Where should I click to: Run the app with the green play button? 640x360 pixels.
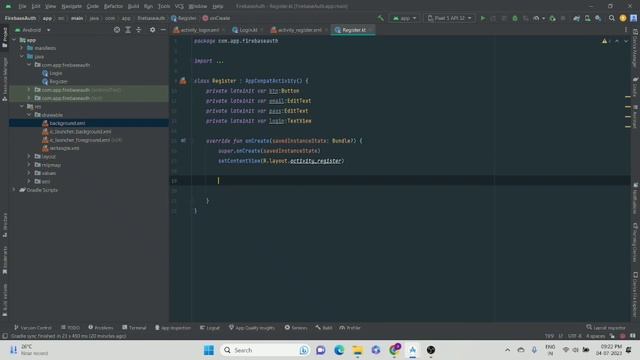click(483, 18)
